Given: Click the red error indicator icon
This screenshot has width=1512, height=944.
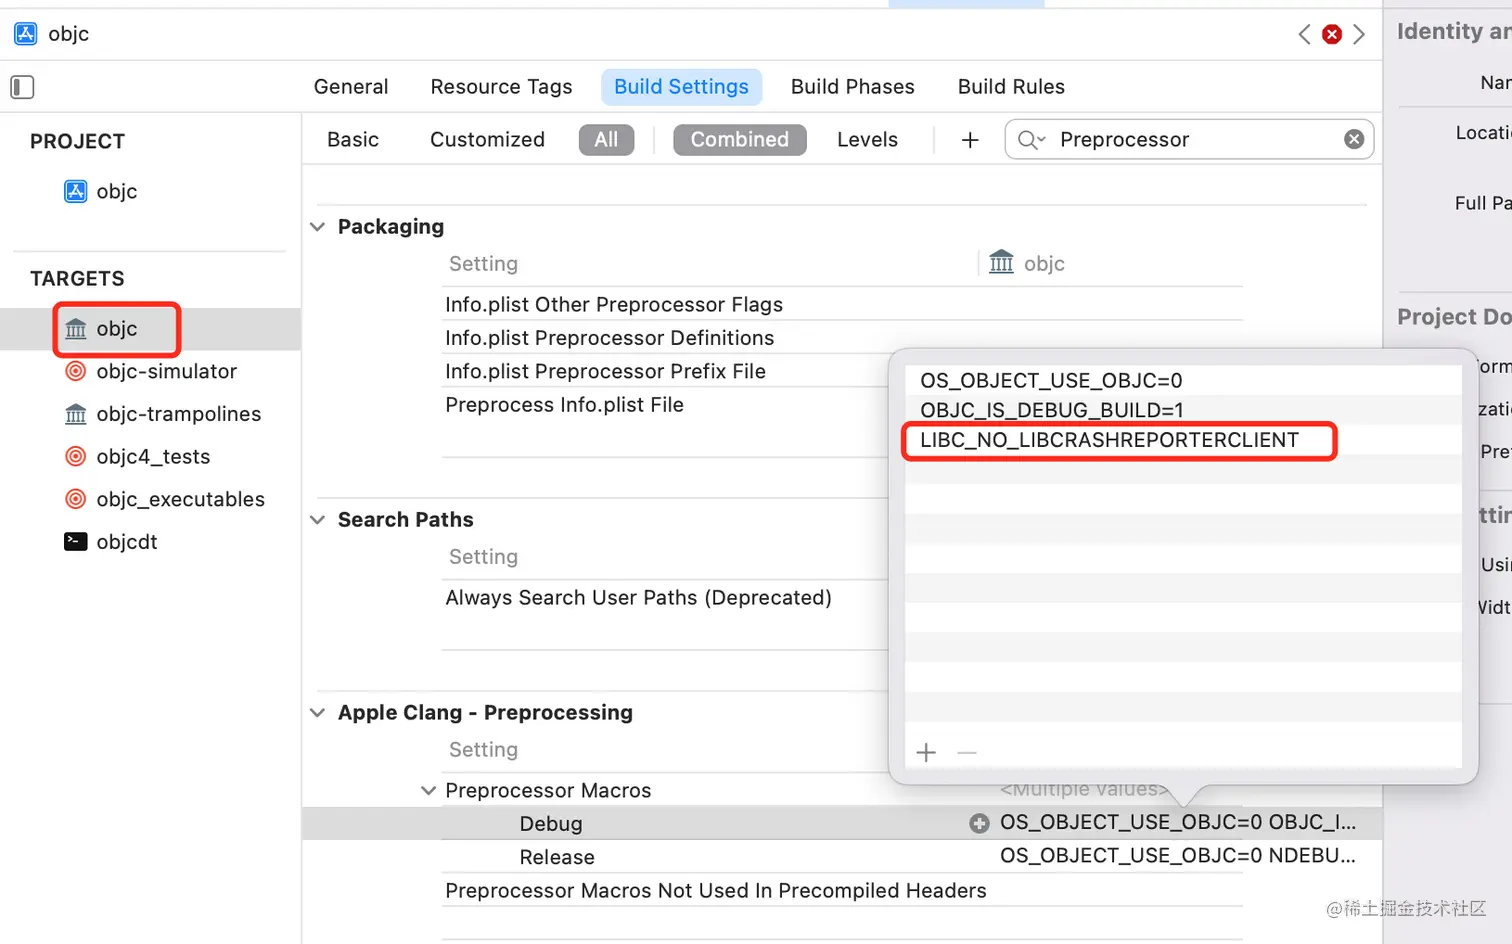Looking at the screenshot, I should tap(1331, 34).
